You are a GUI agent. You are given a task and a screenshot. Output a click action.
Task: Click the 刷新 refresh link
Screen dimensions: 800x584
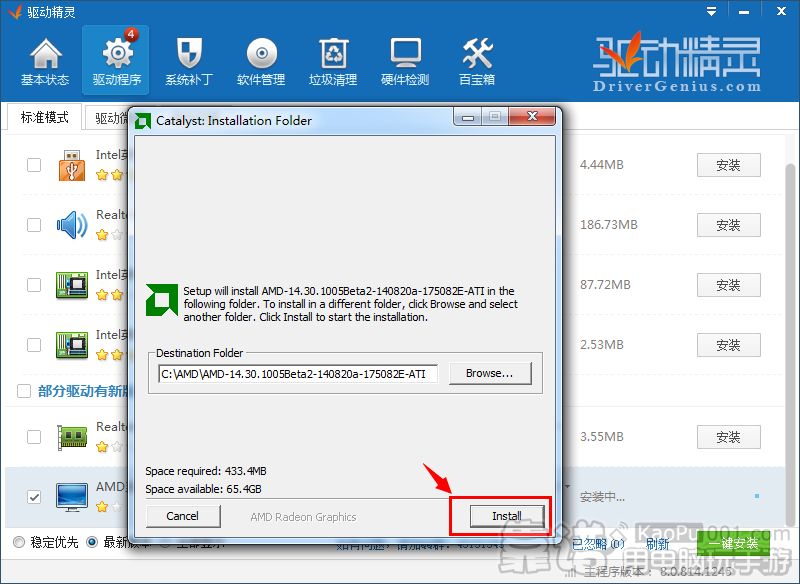(657, 544)
